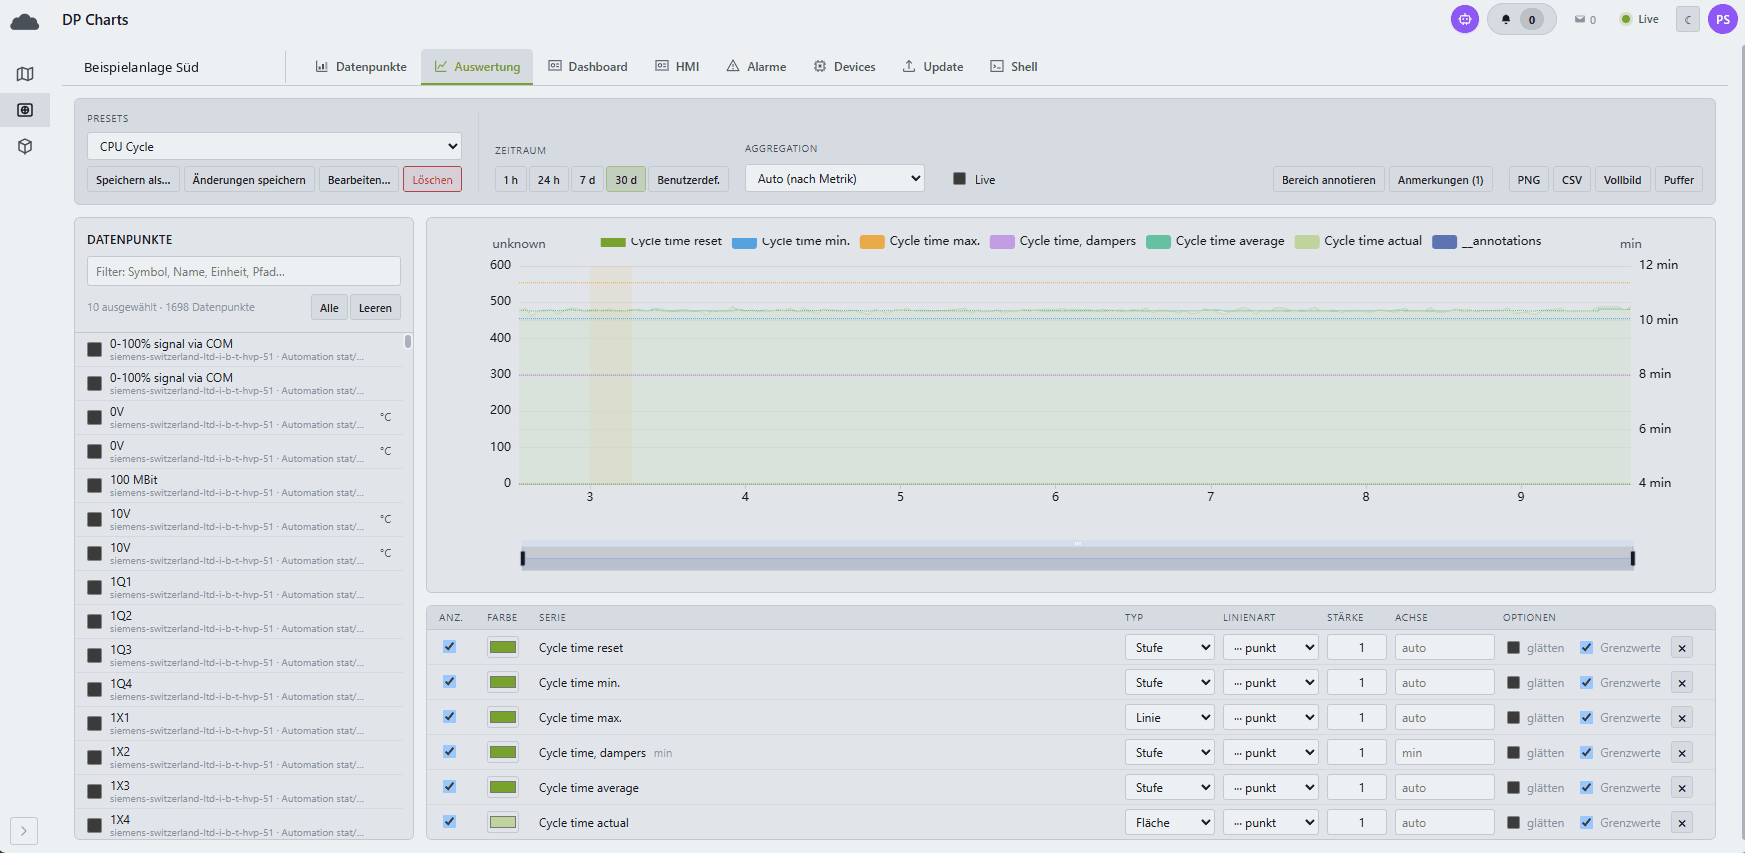
Task: Open the mail envelope messages
Action: 1585,19
